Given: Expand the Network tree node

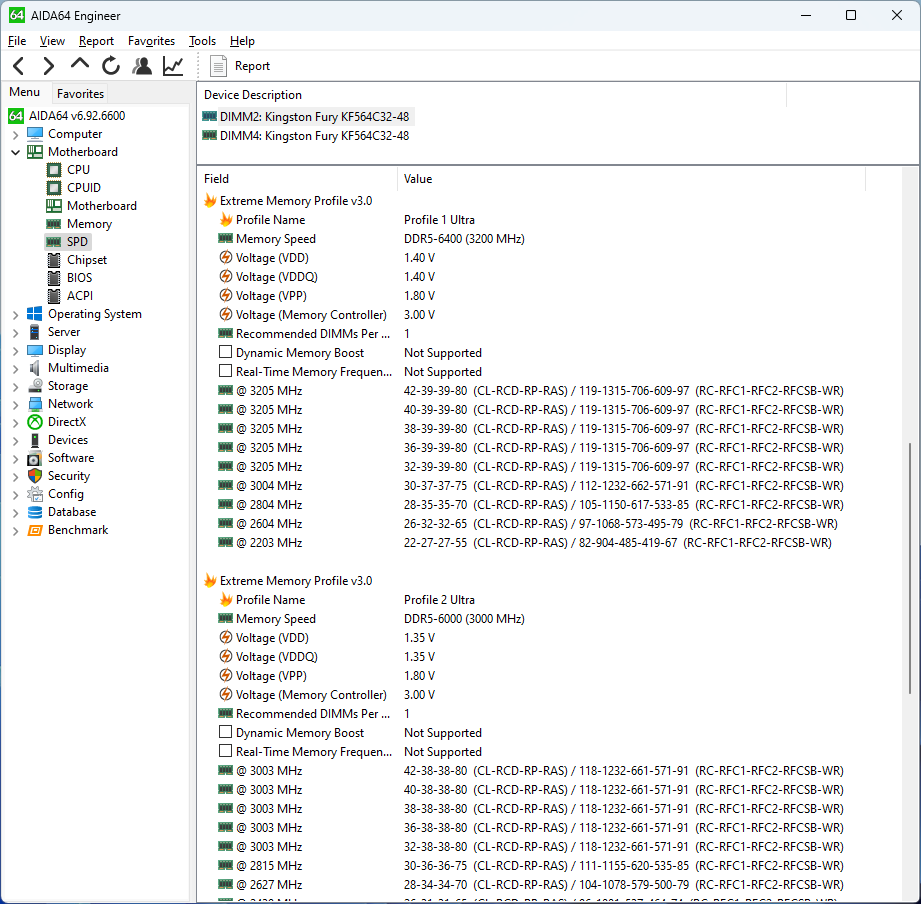Looking at the screenshot, I should [15, 405].
